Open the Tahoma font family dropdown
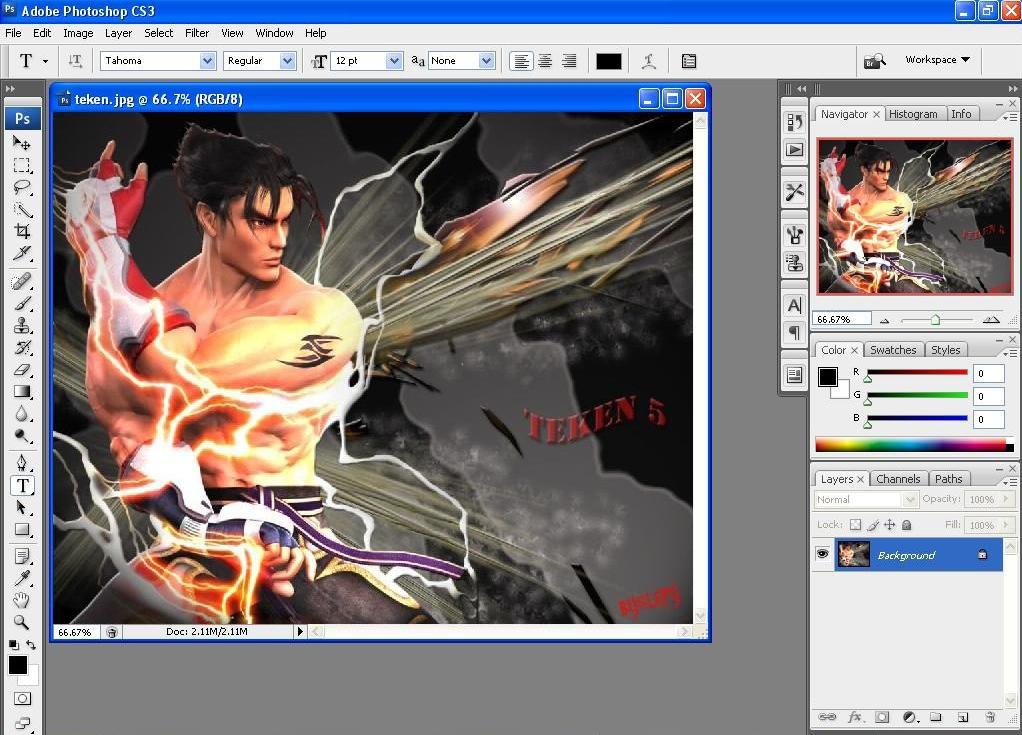This screenshot has height=735, width=1022. [x=207, y=61]
